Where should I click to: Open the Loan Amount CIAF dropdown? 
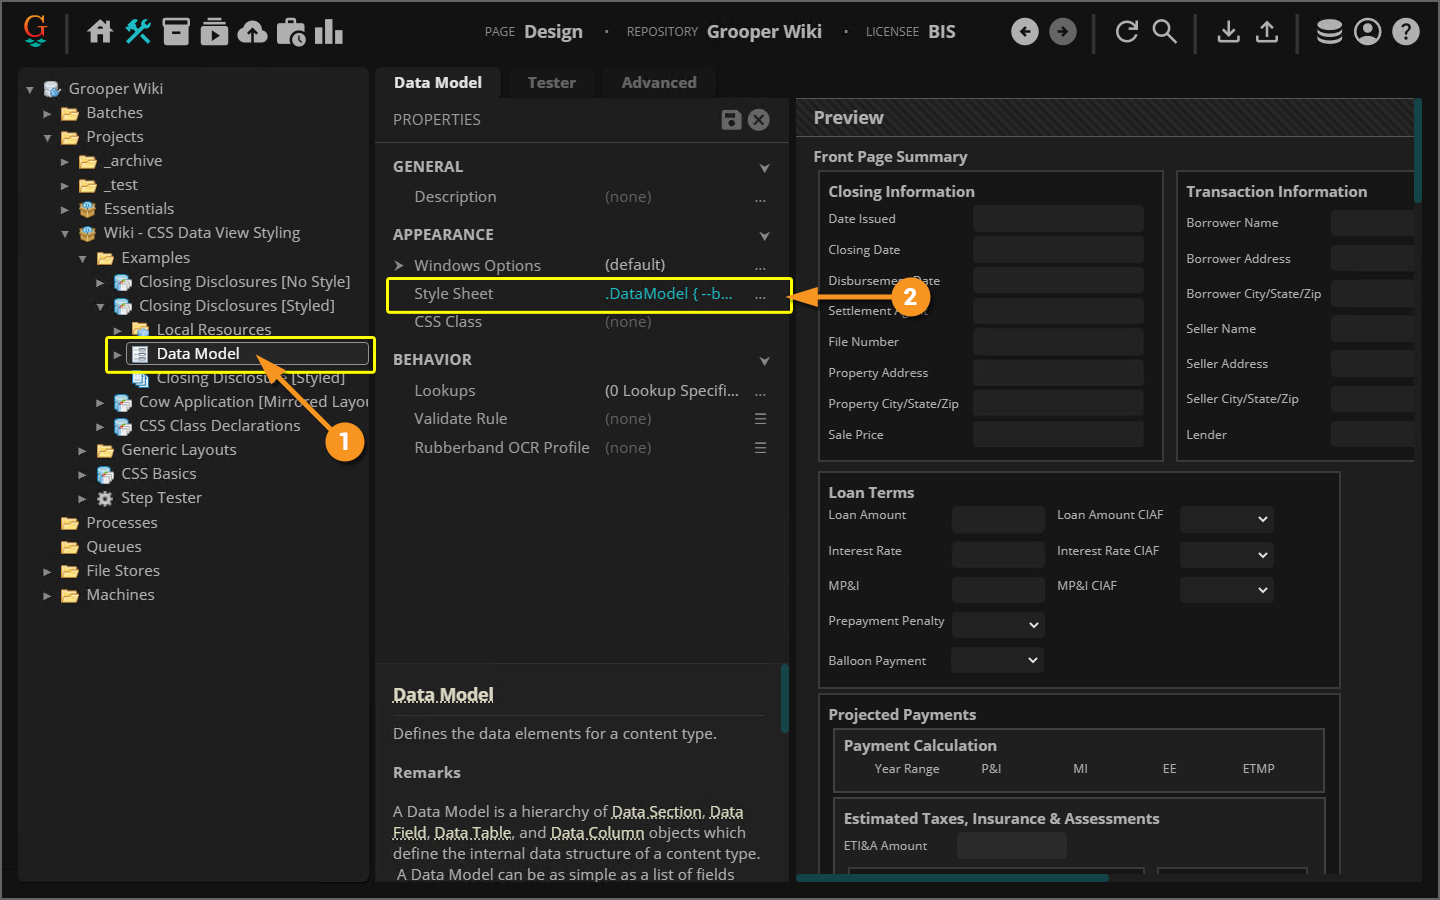click(1226, 519)
